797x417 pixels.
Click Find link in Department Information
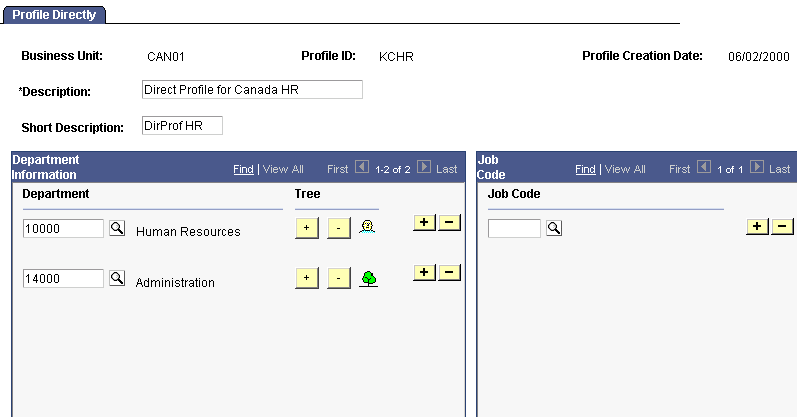(243, 169)
